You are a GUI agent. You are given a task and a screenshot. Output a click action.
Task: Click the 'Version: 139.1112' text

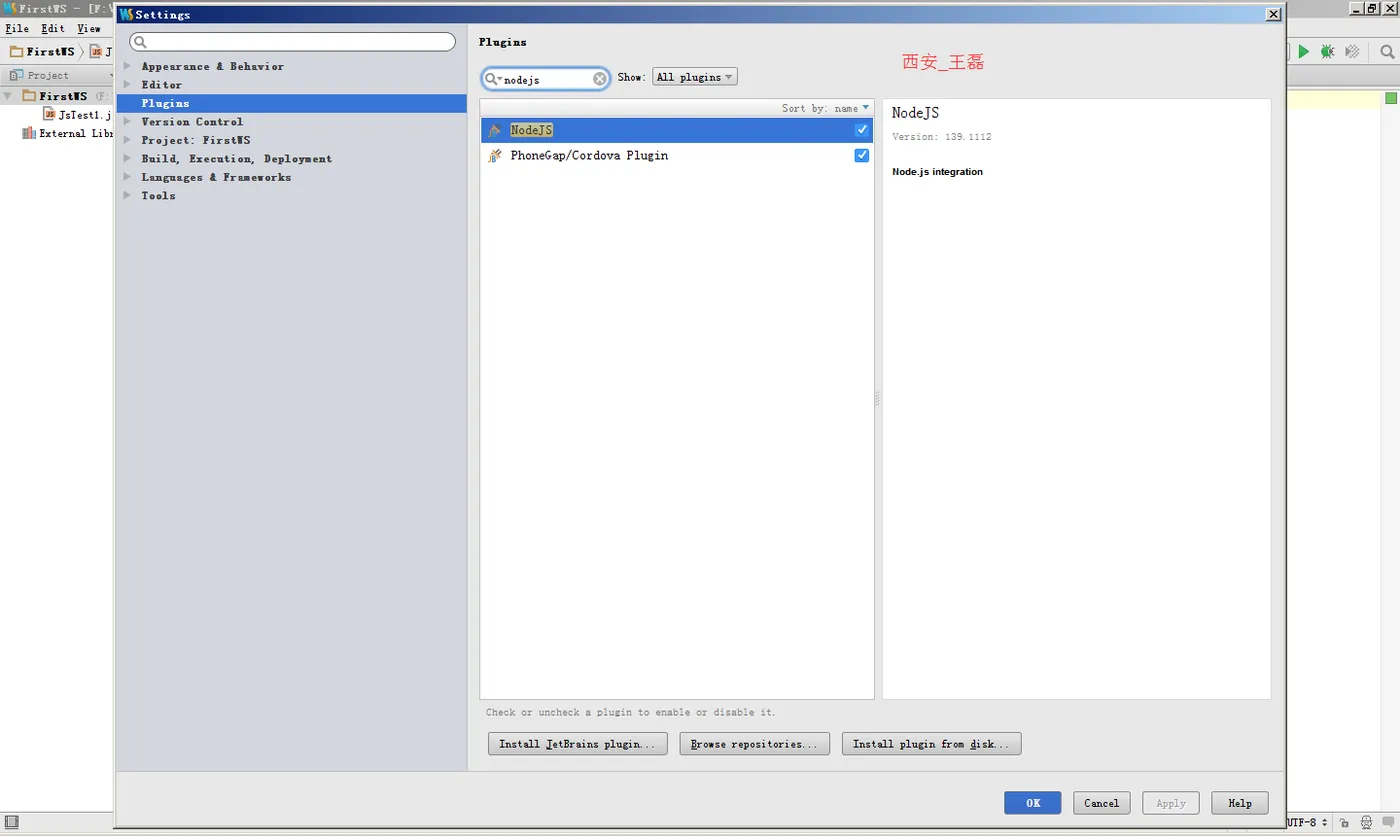(942, 137)
